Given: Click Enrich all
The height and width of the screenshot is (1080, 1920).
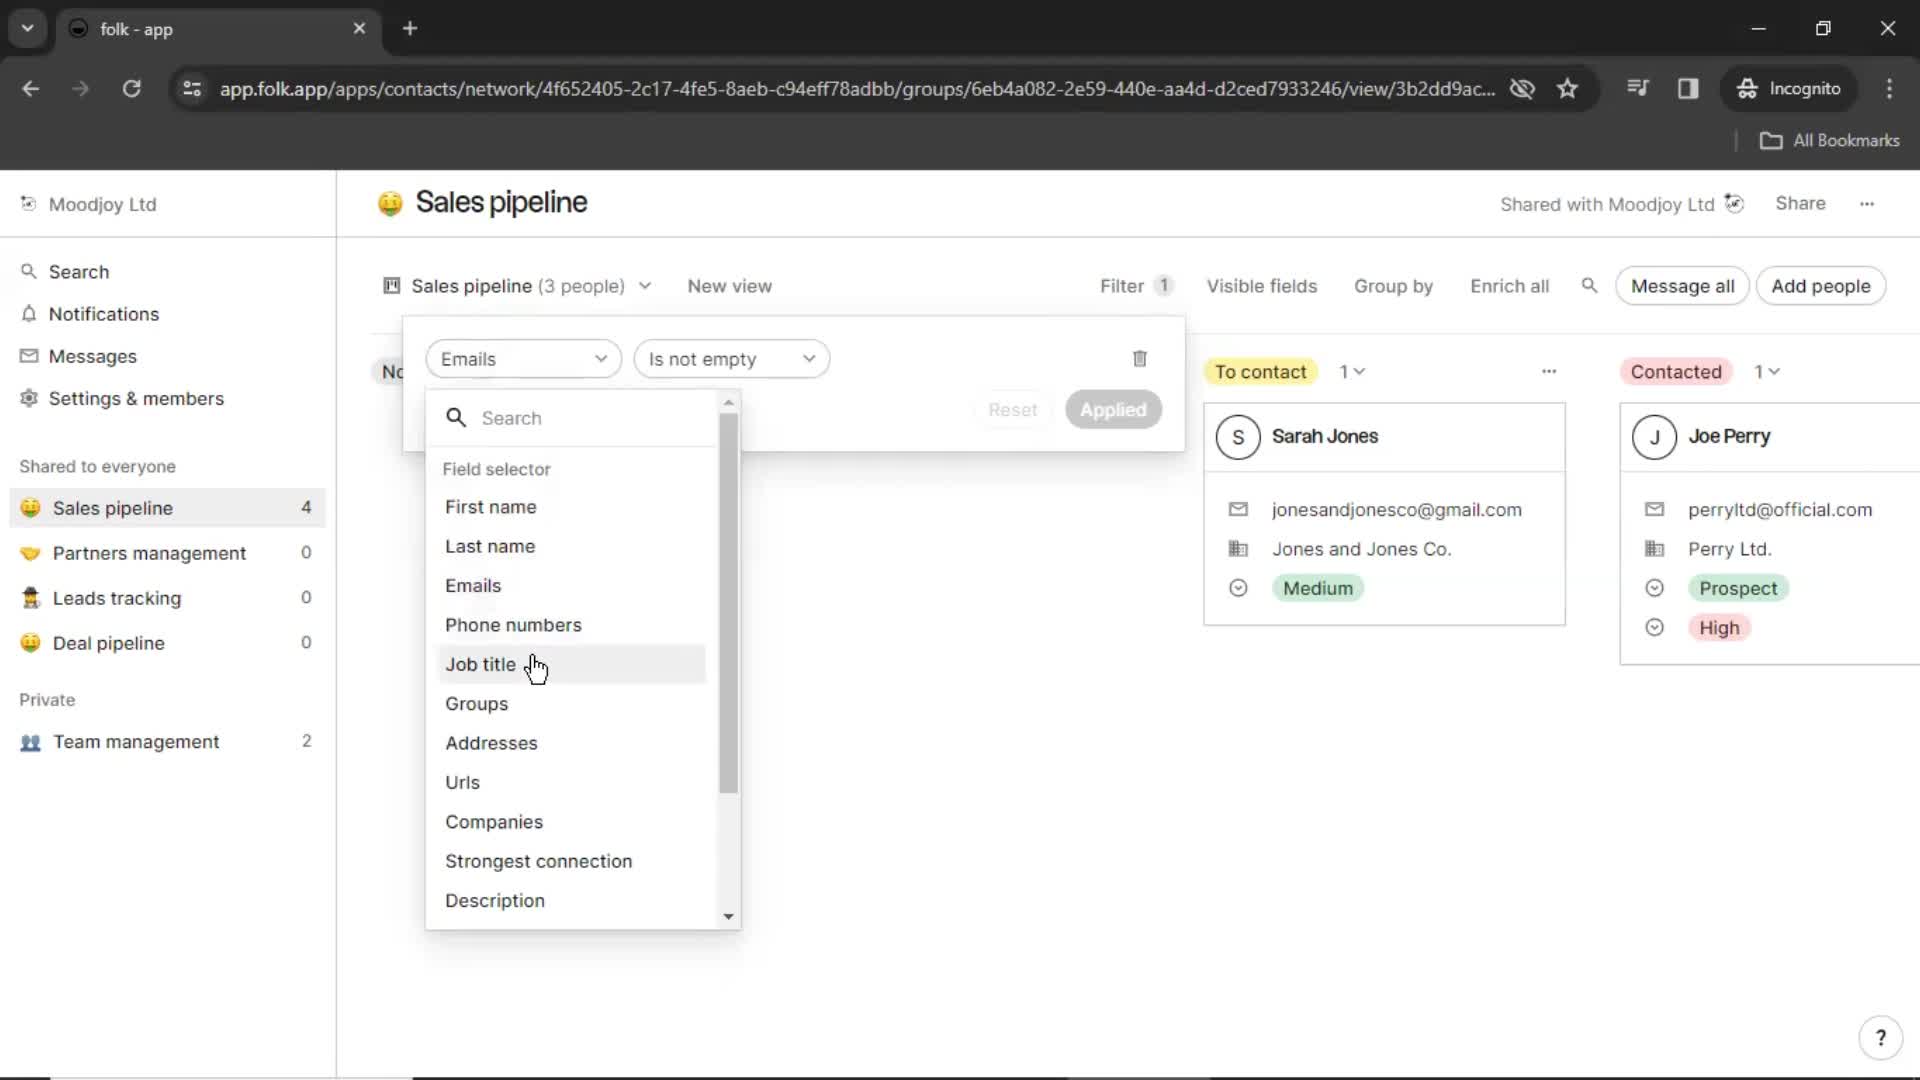Looking at the screenshot, I should [x=1509, y=286].
